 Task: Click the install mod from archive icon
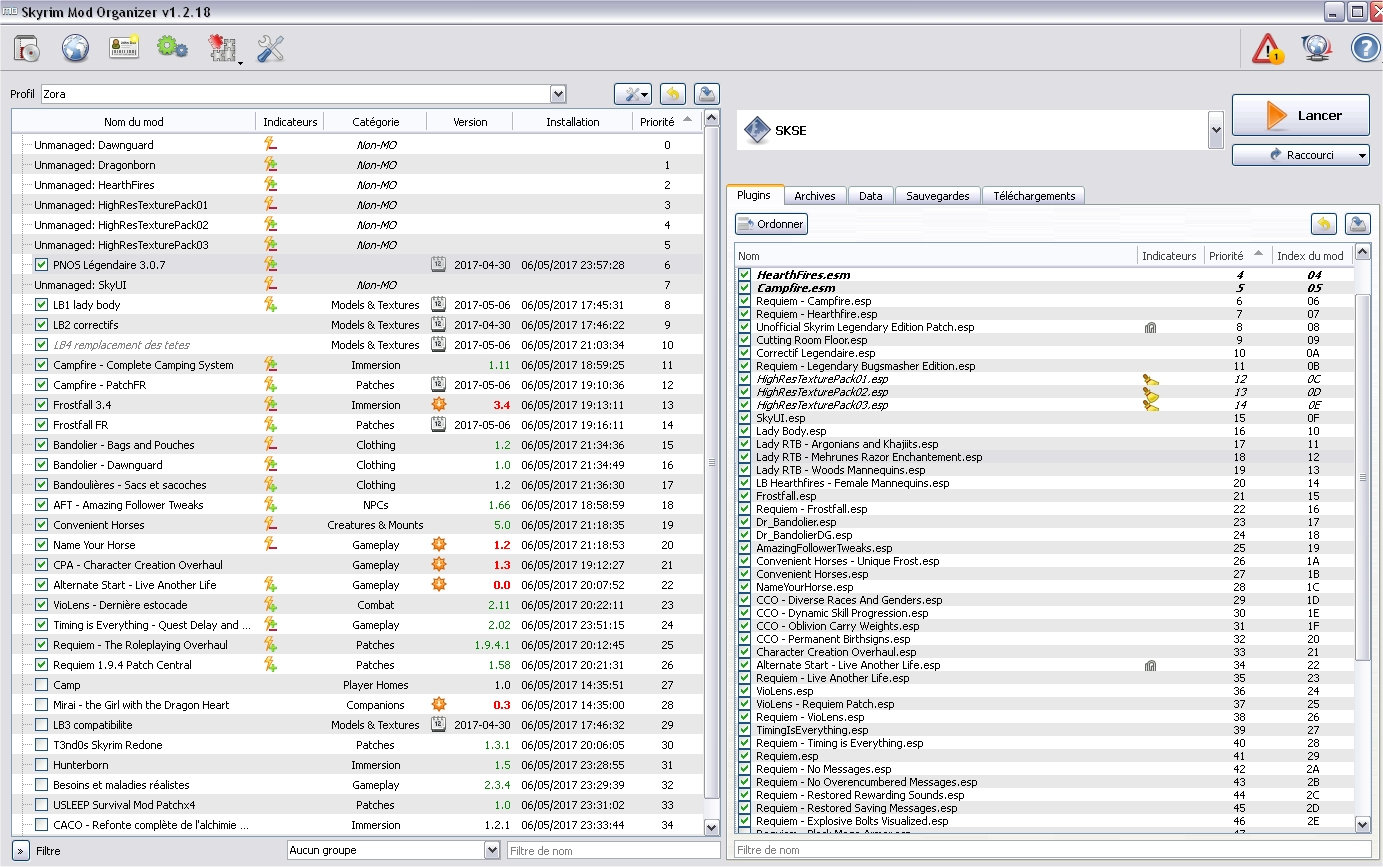coord(25,48)
